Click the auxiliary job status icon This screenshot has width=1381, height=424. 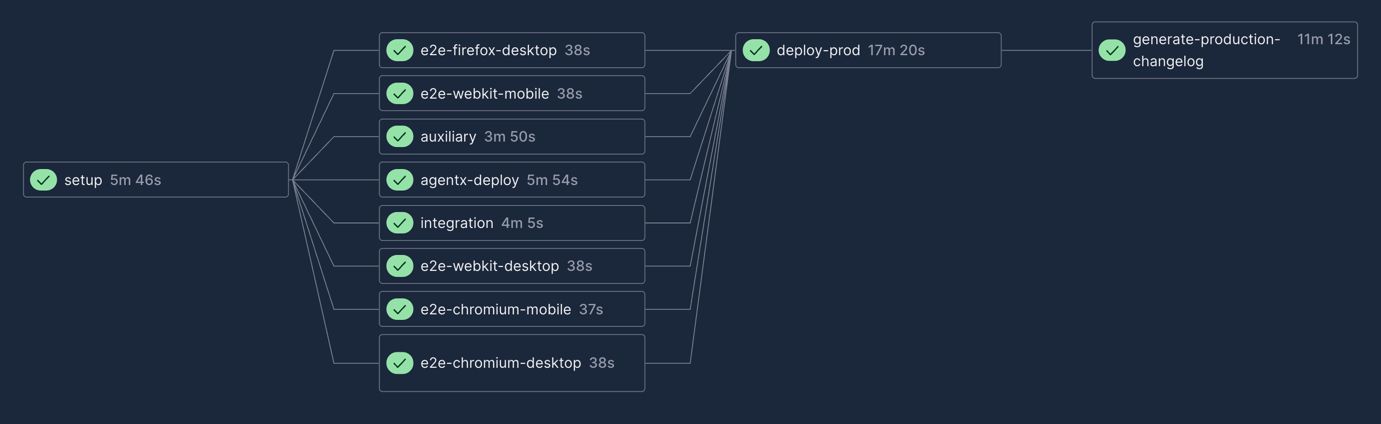400,137
